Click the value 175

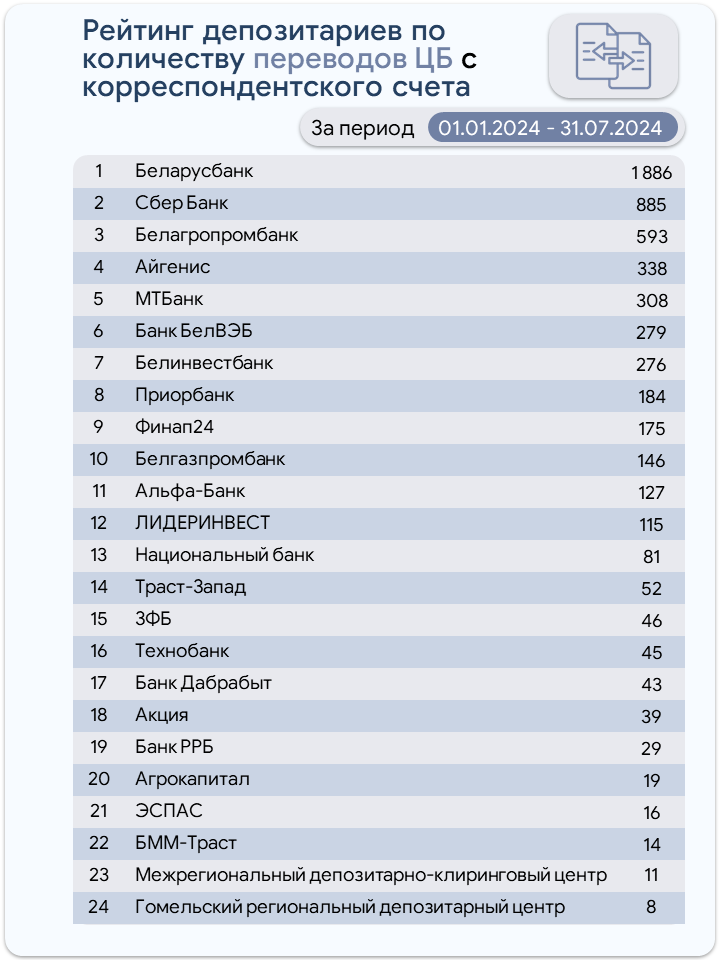[651, 429]
